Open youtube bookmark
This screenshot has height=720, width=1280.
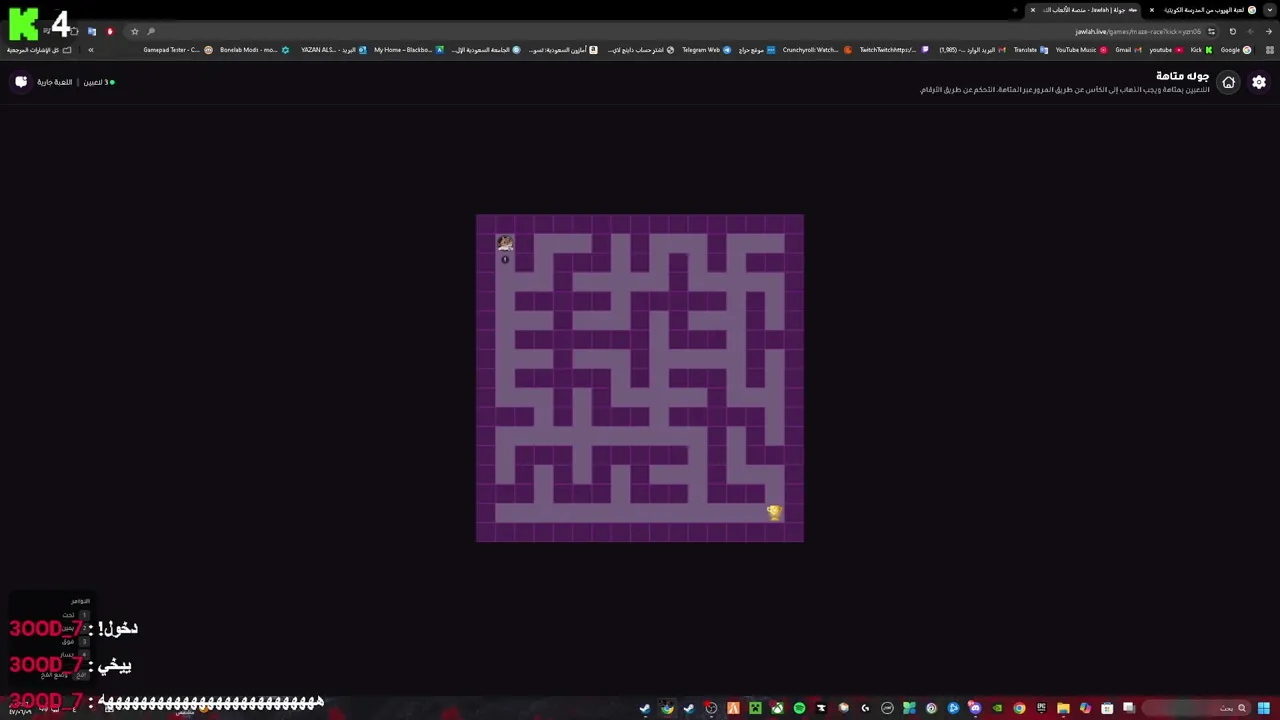tap(1166, 50)
